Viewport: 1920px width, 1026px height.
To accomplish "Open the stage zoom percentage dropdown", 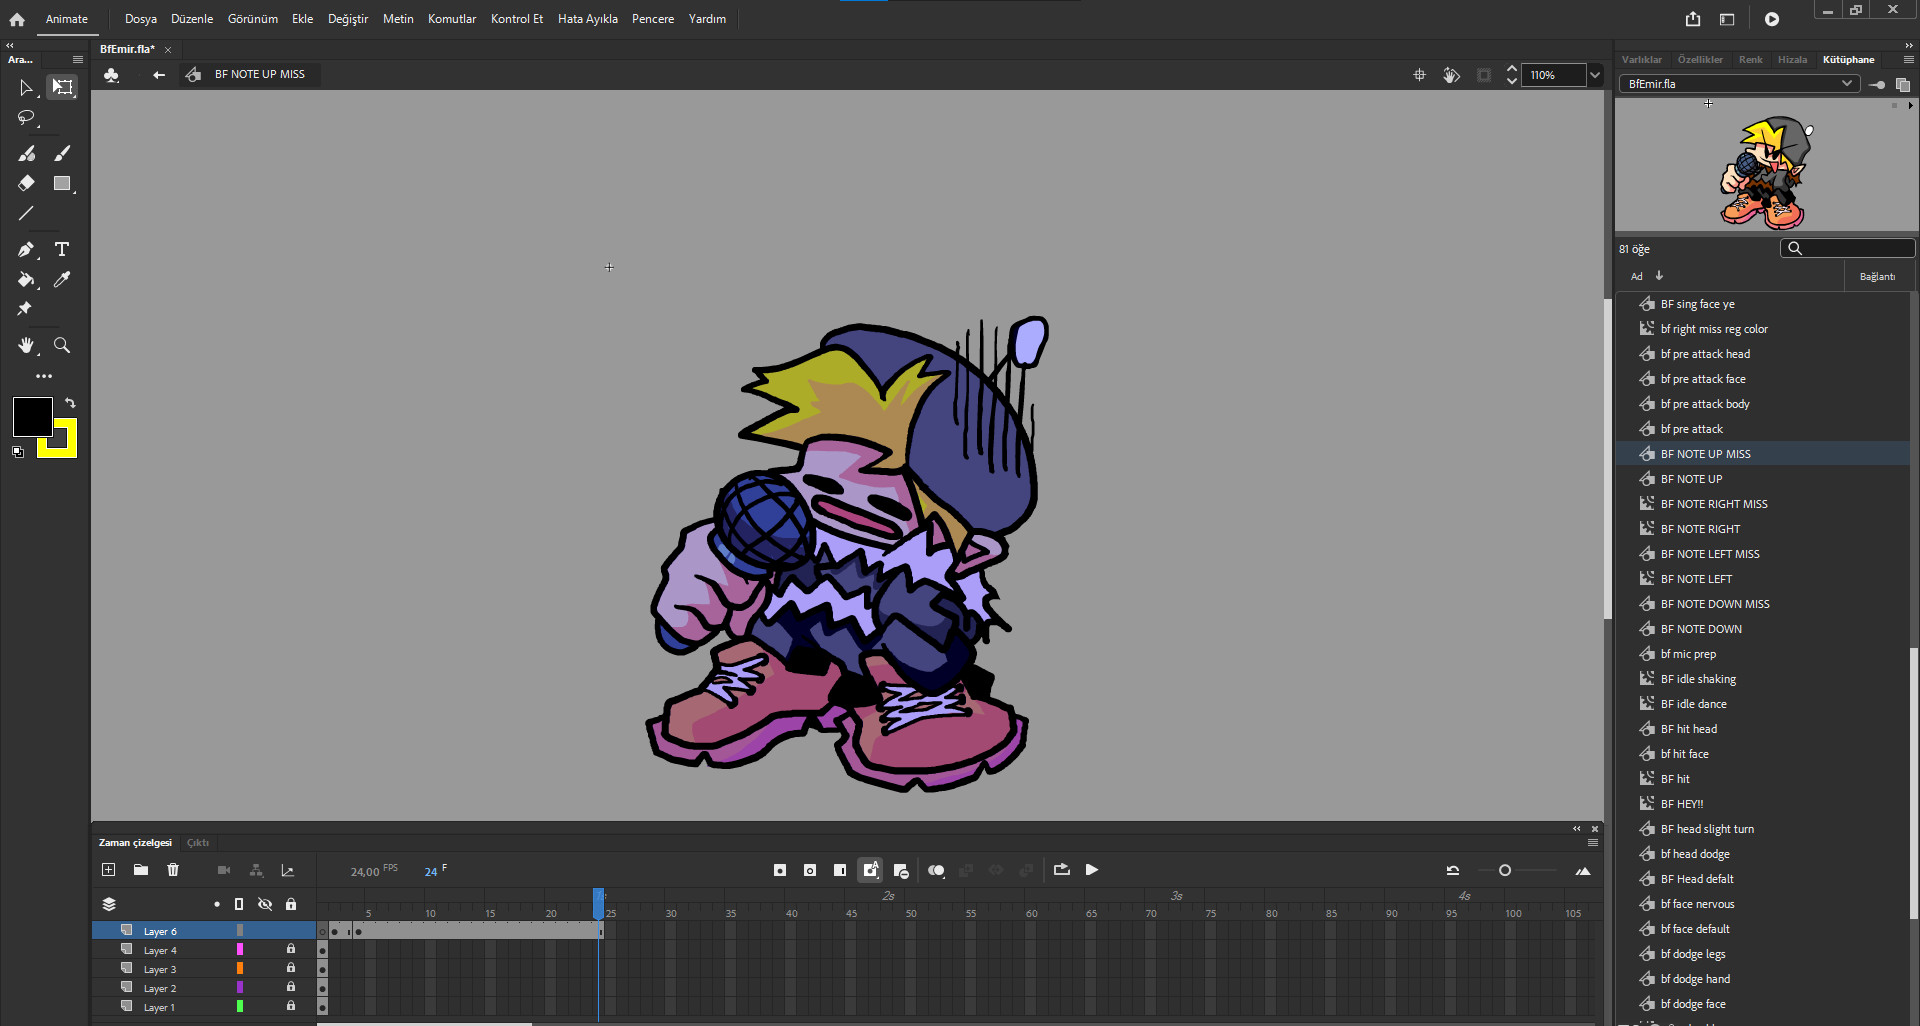I will click(x=1595, y=75).
